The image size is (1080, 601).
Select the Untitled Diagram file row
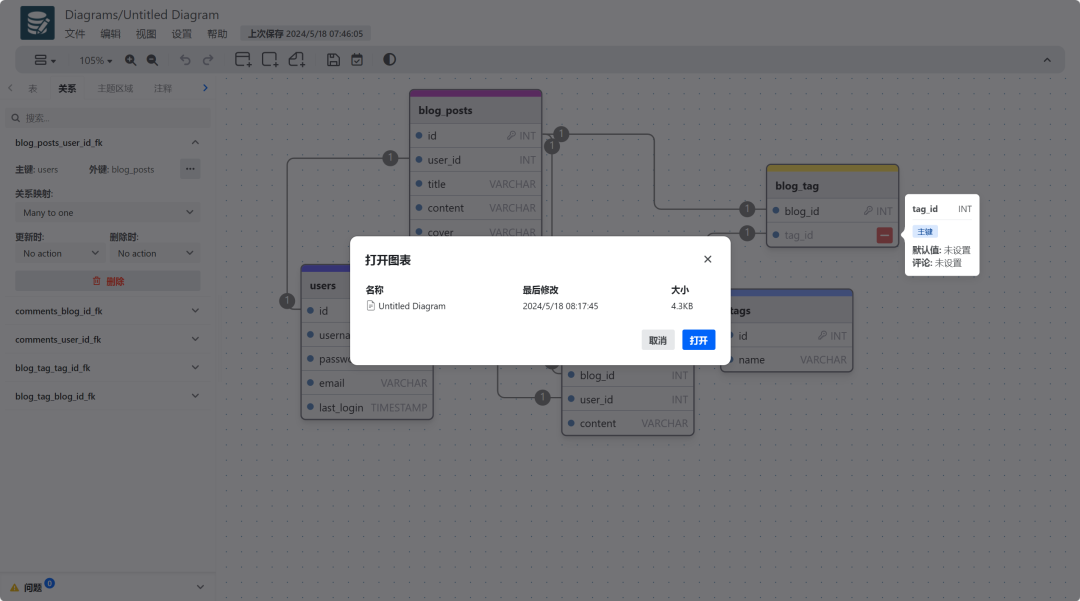[x=412, y=306]
